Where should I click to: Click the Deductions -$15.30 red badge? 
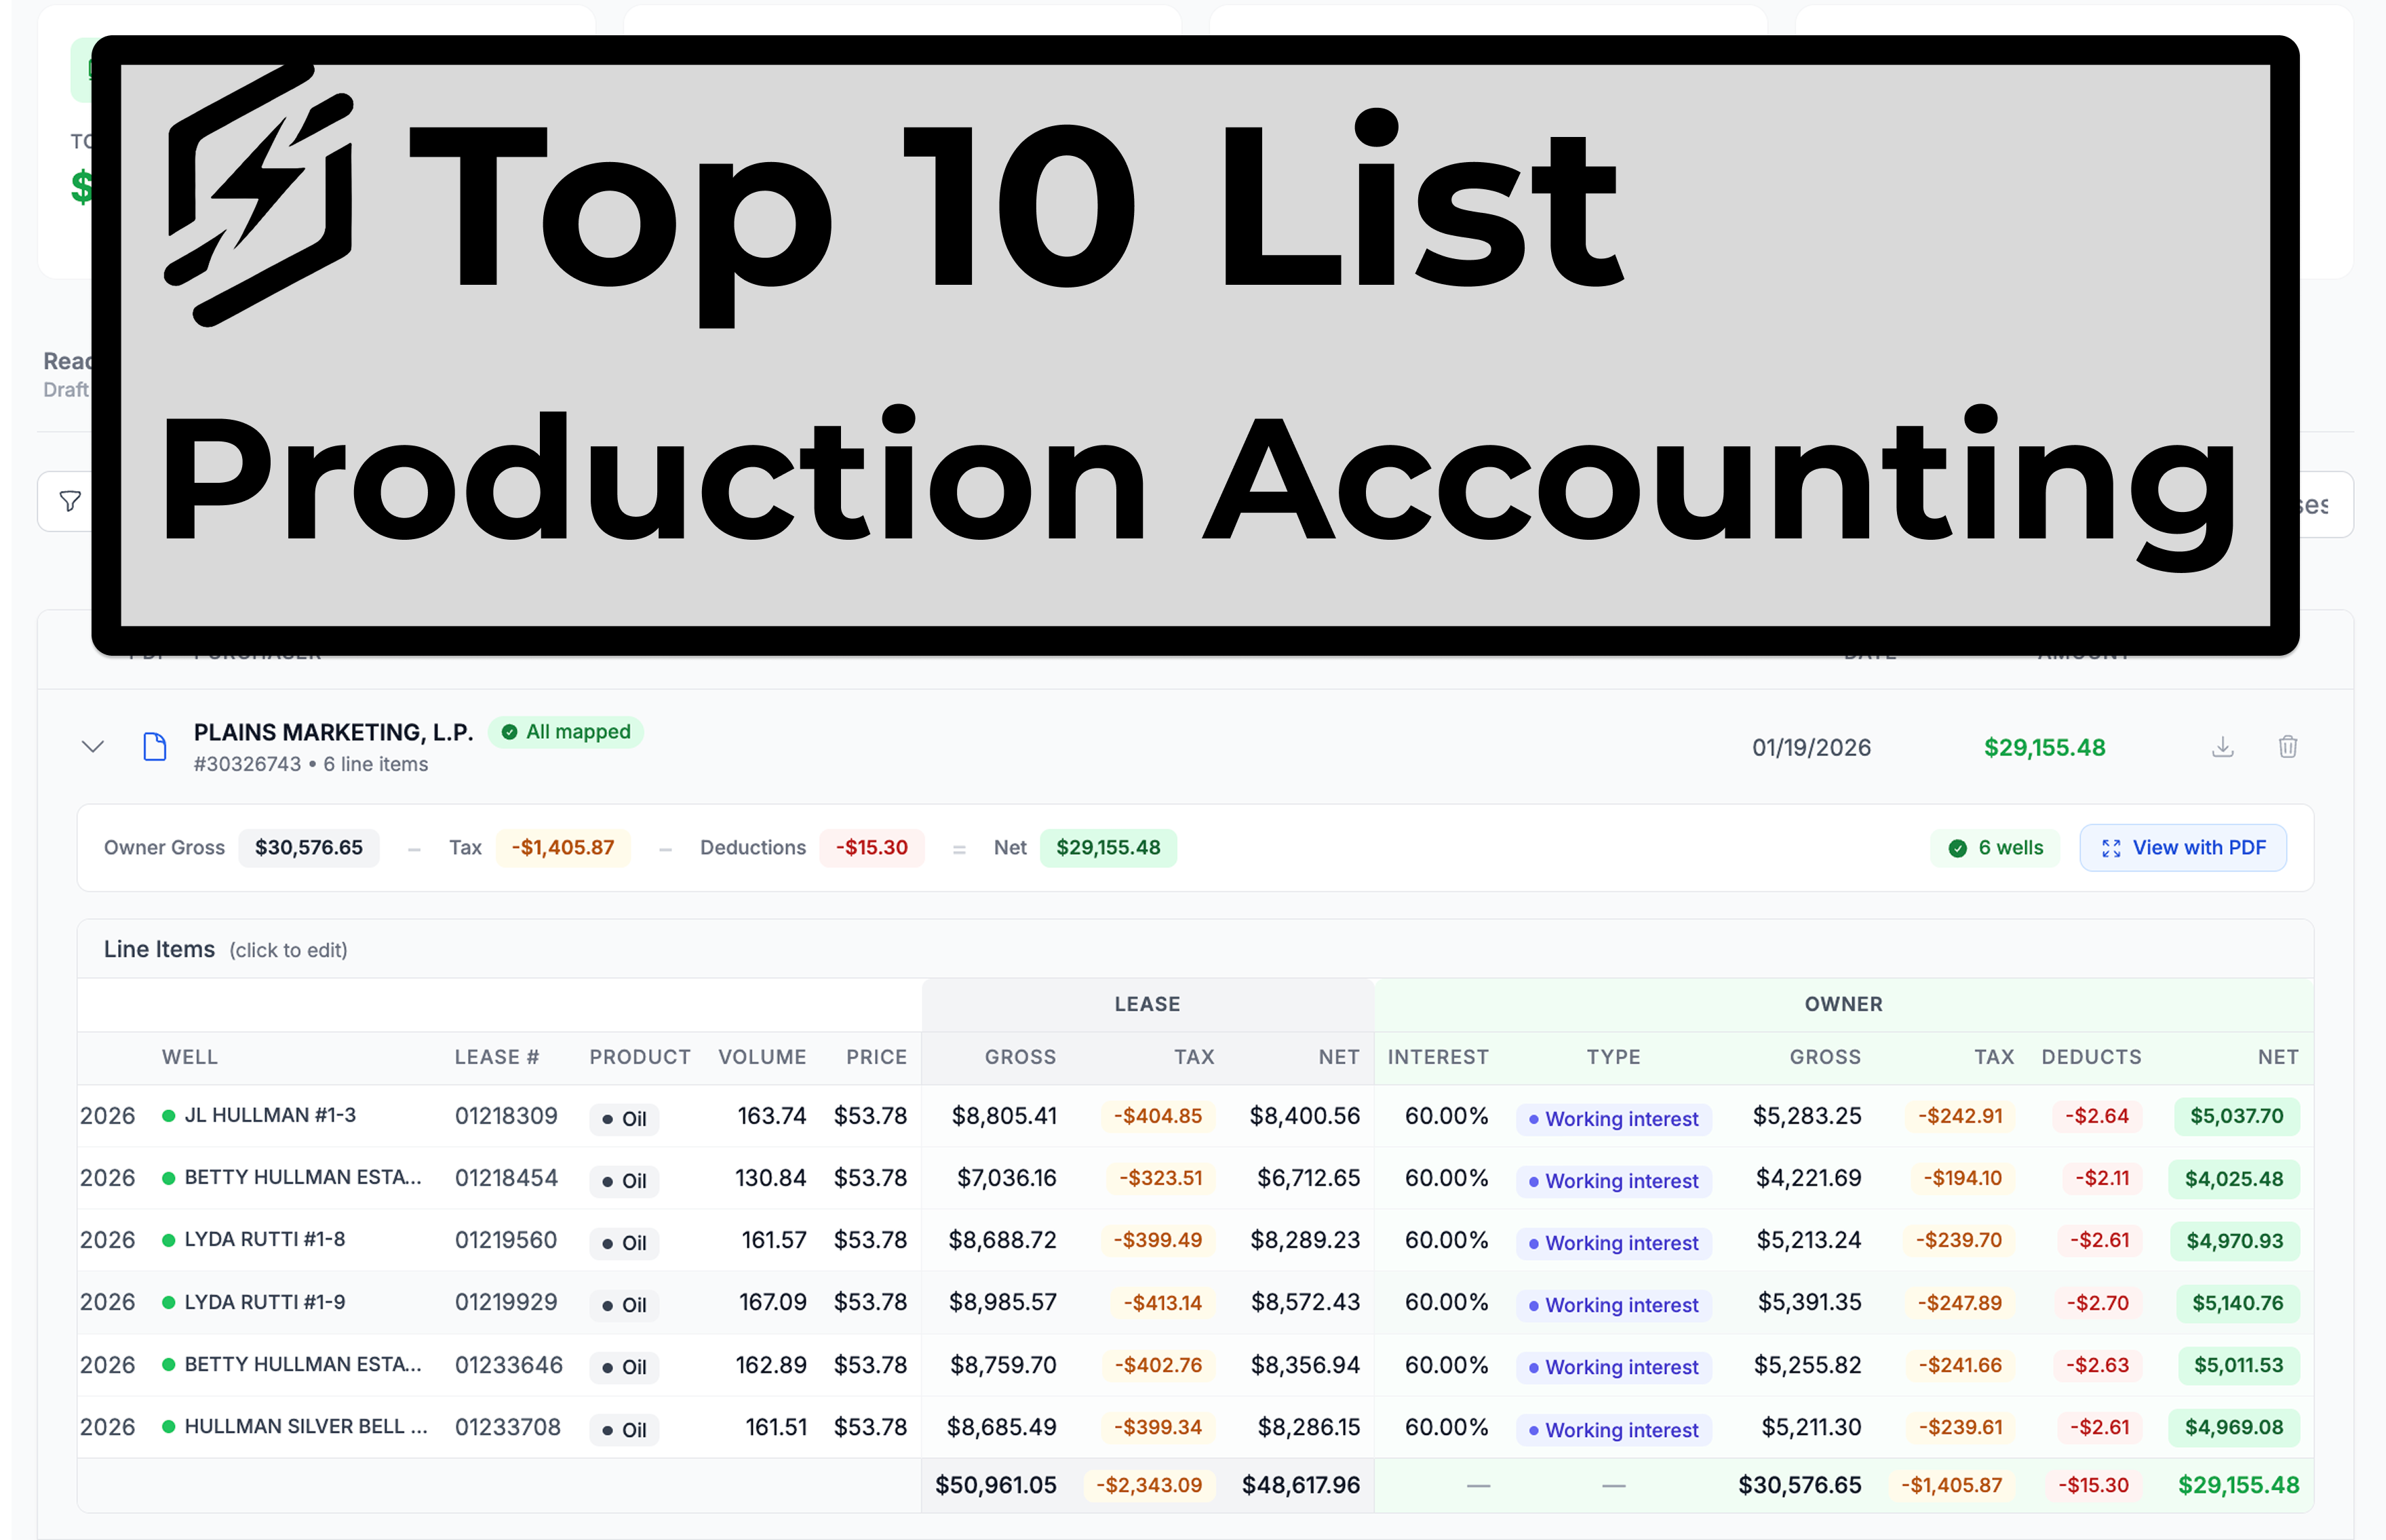pos(871,848)
